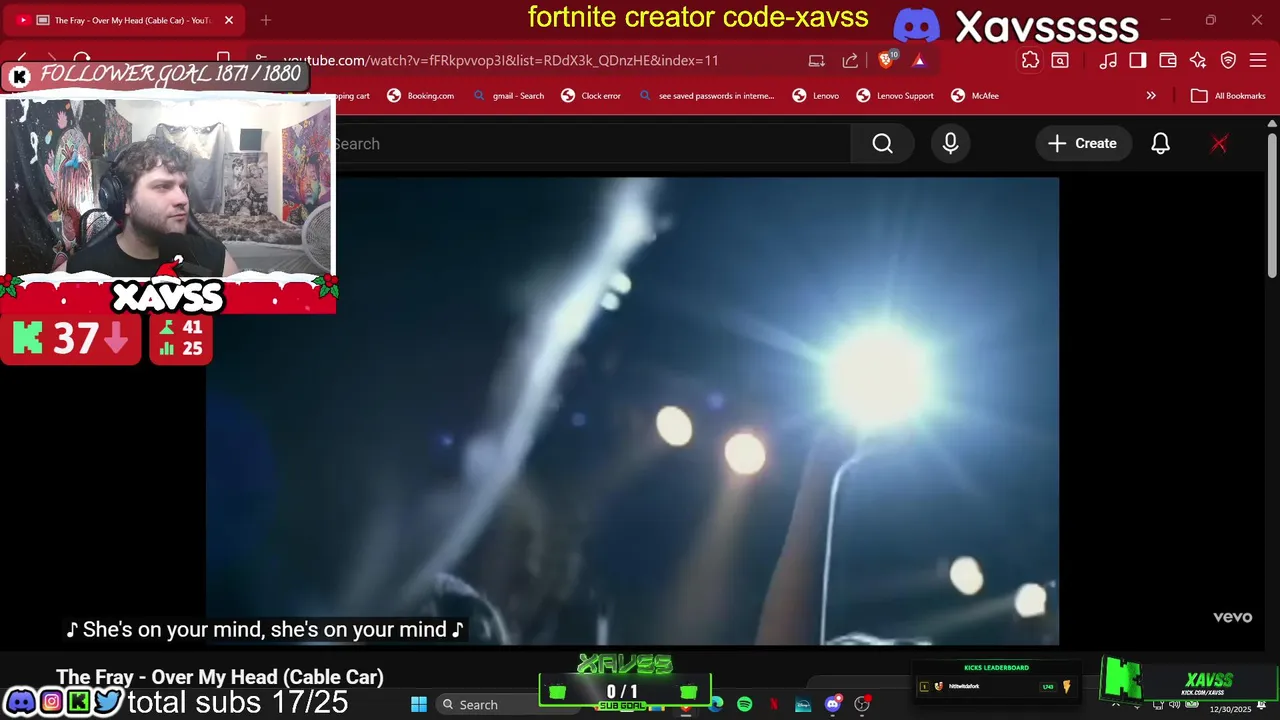Open the tab search icon in toolbar
The width and height of the screenshot is (1280, 720).
pyautogui.click(x=1060, y=60)
